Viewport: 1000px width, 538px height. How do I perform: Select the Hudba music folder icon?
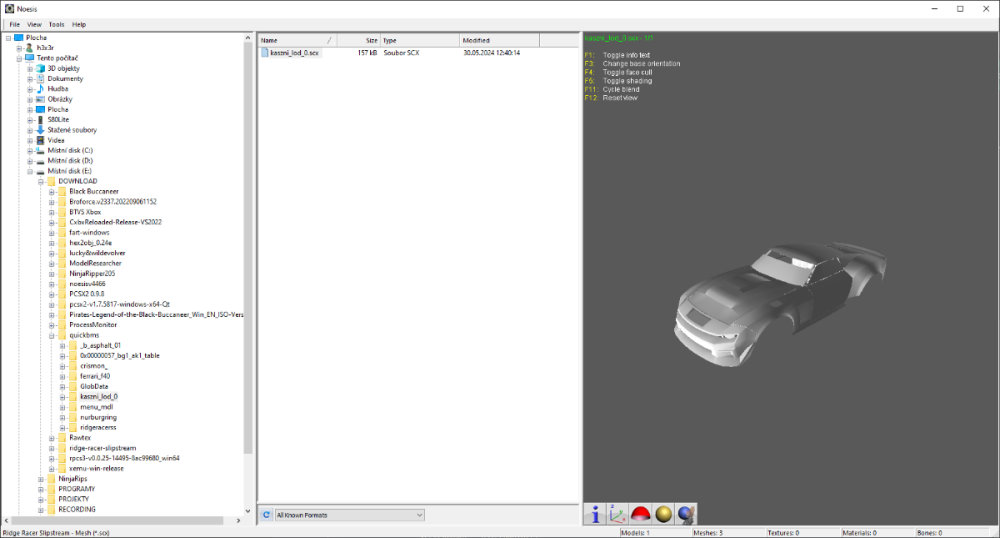40,89
